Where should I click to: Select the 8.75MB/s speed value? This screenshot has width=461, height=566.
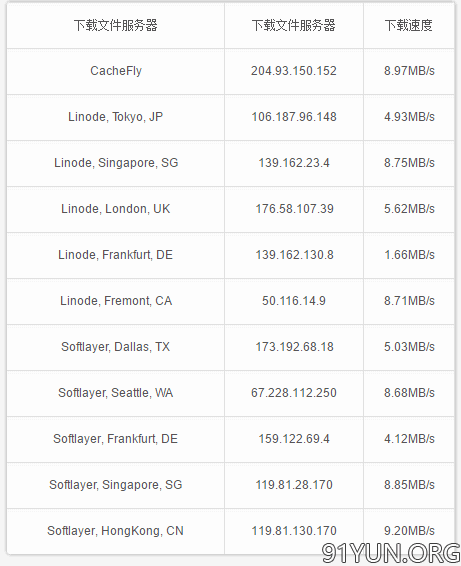[409, 163]
